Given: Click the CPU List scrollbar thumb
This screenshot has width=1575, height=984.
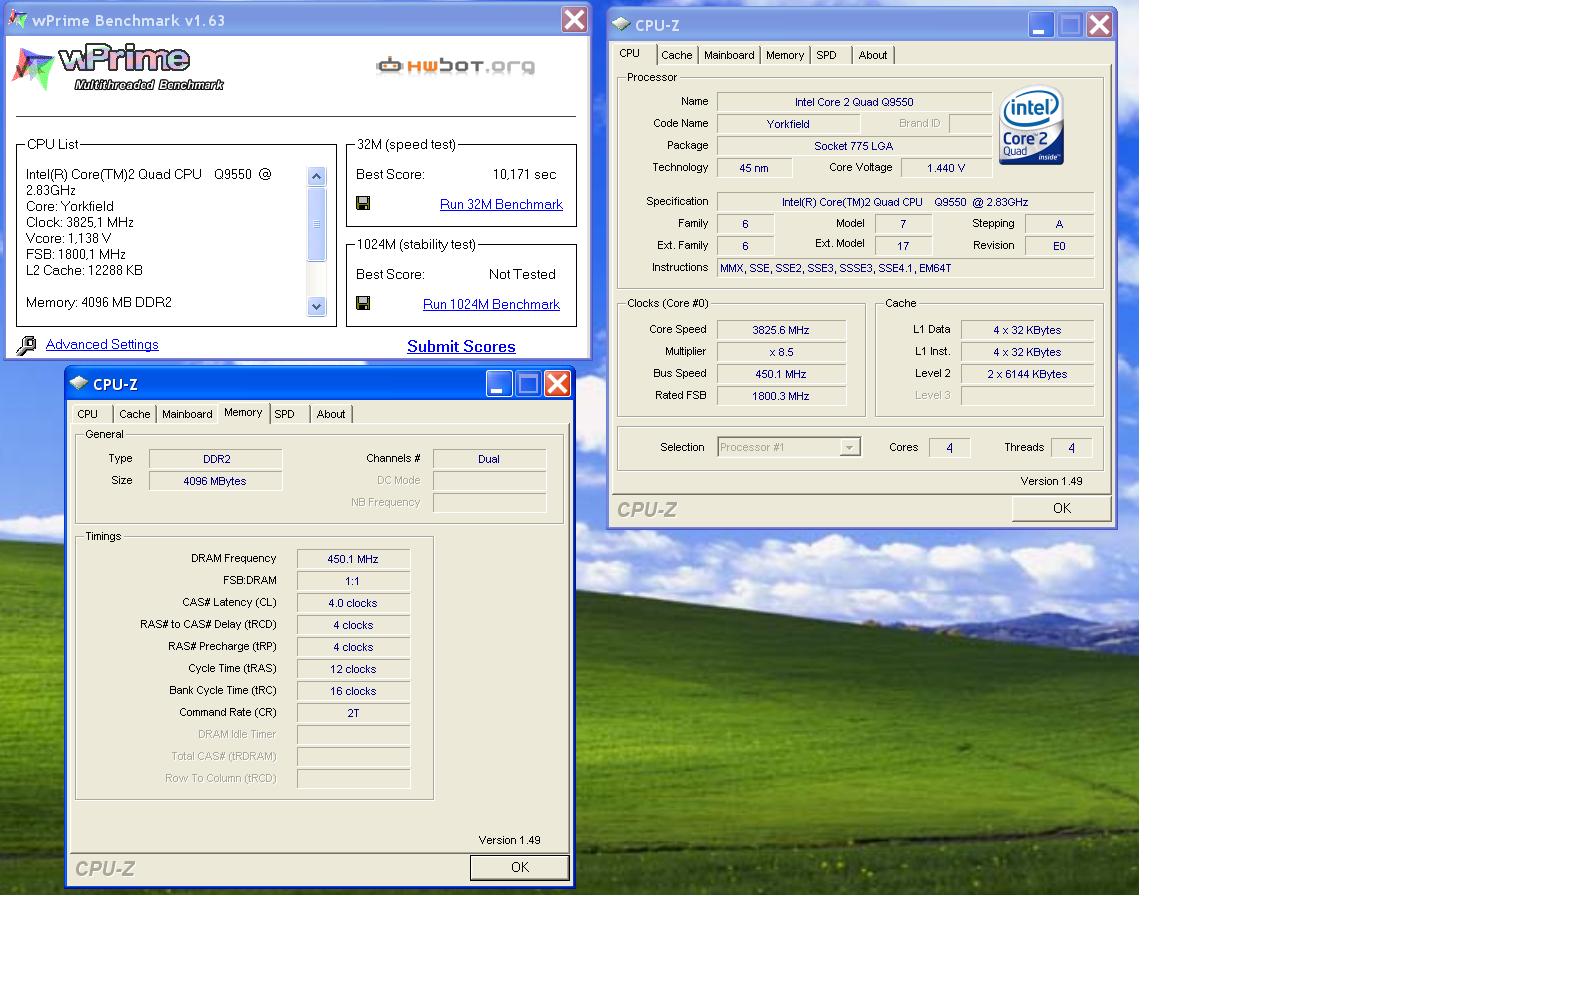Looking at the screenshot, I should pyautogui.click(x=316, y=223).
